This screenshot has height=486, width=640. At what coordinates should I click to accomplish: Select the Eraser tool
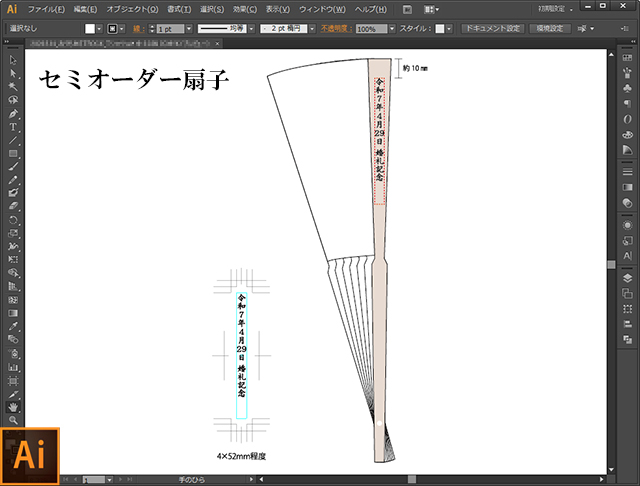click(13, 206)
